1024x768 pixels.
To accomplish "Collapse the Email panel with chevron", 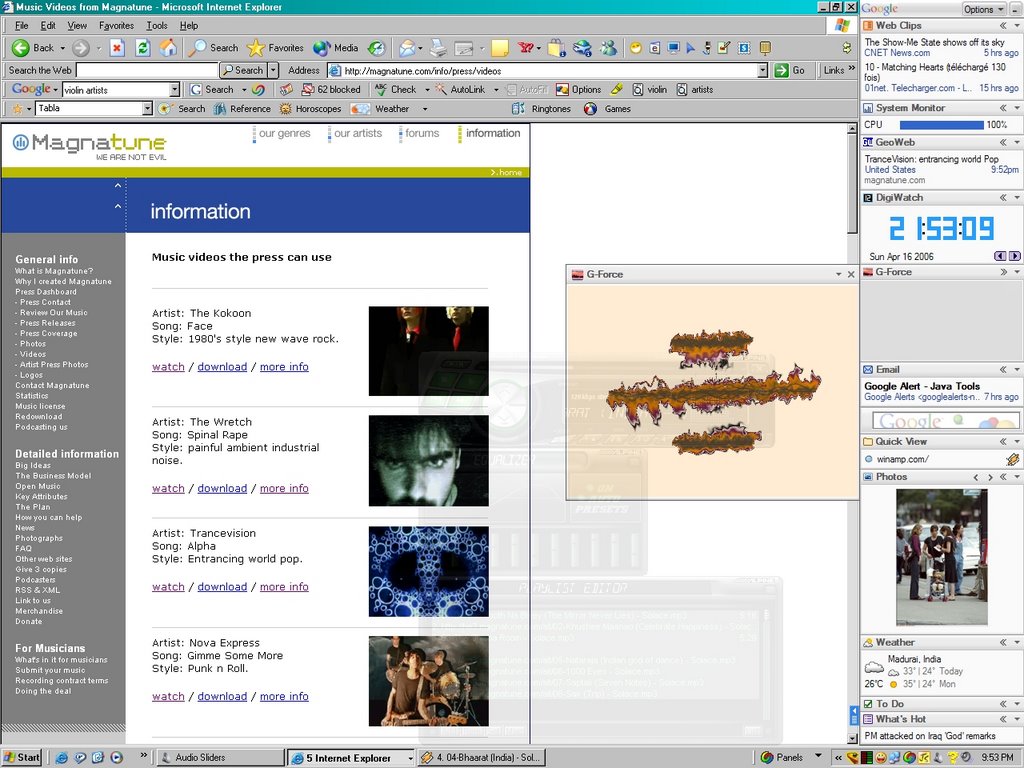I will pyautogui.click(x=1003, y=370).
